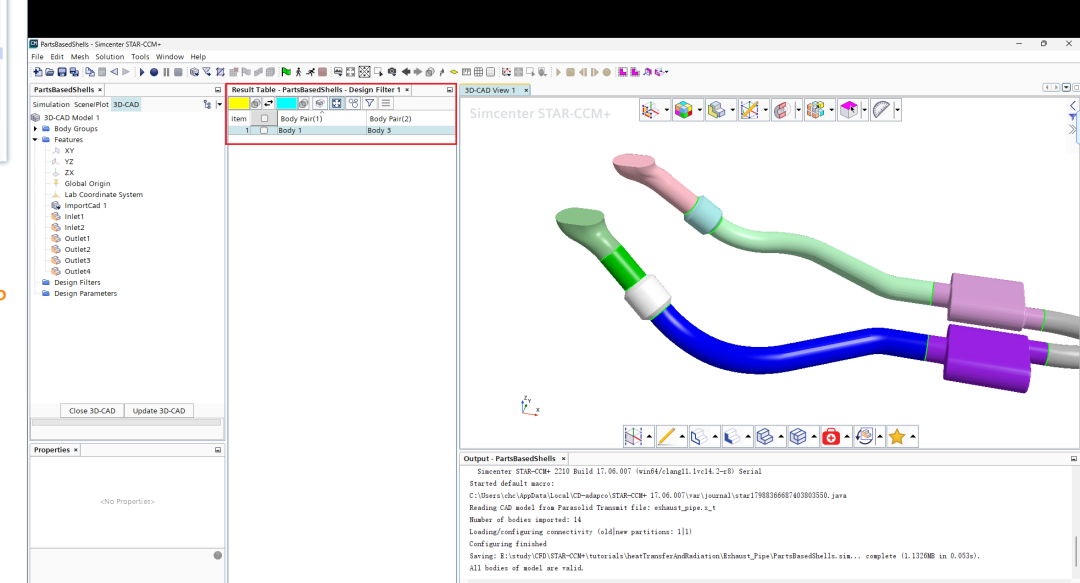Click the Body 3 cell in Result Table

click(x=411, y=130)
